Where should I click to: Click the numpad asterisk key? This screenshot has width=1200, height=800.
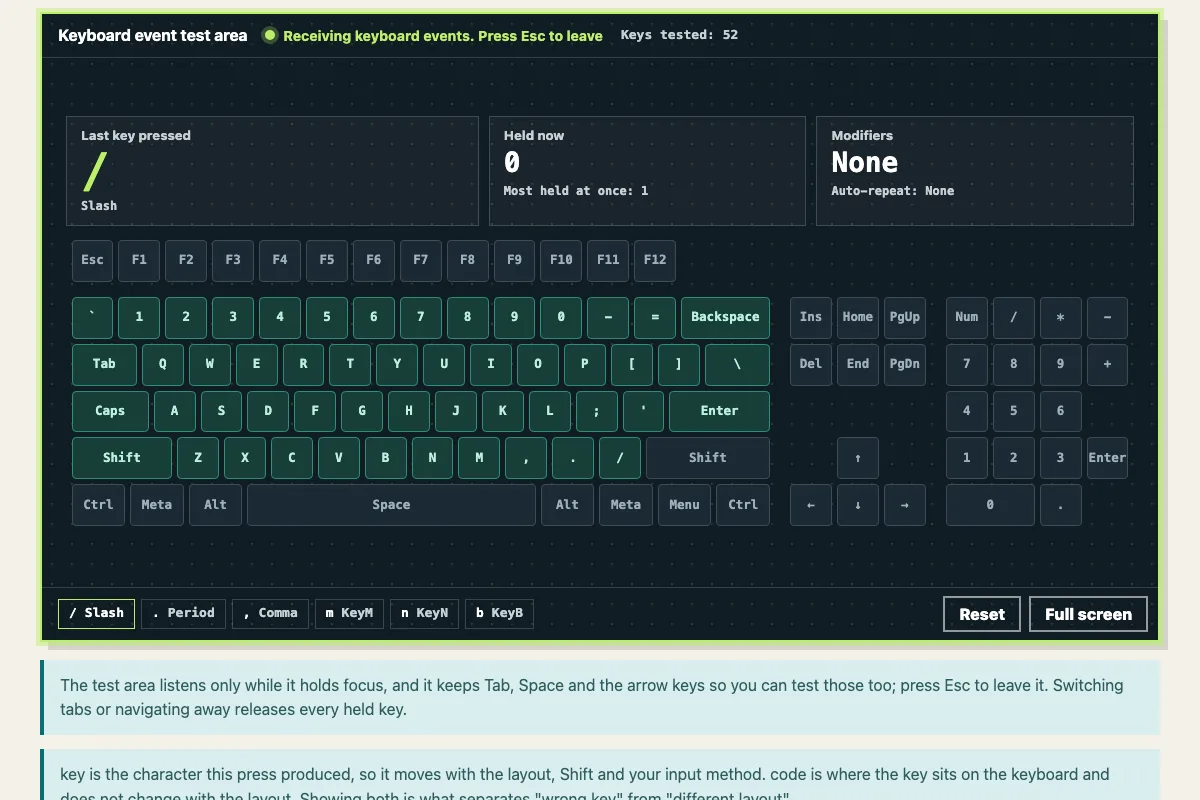pos(1061,317)
